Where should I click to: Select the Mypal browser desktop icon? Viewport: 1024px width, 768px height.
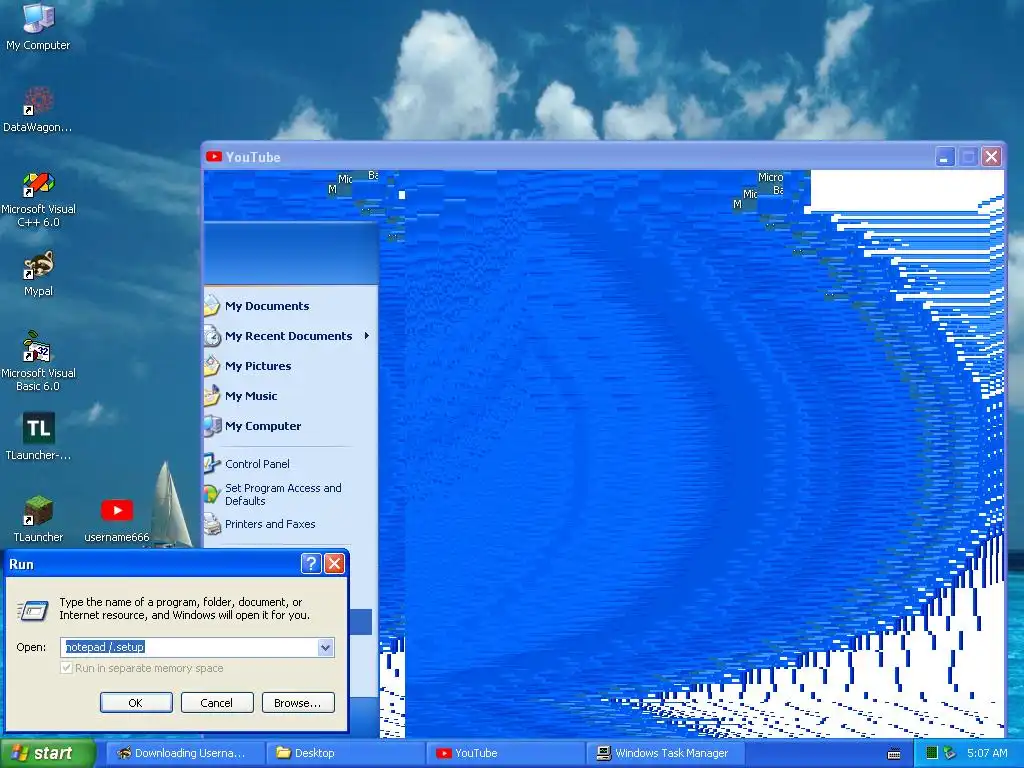point(38,274)
